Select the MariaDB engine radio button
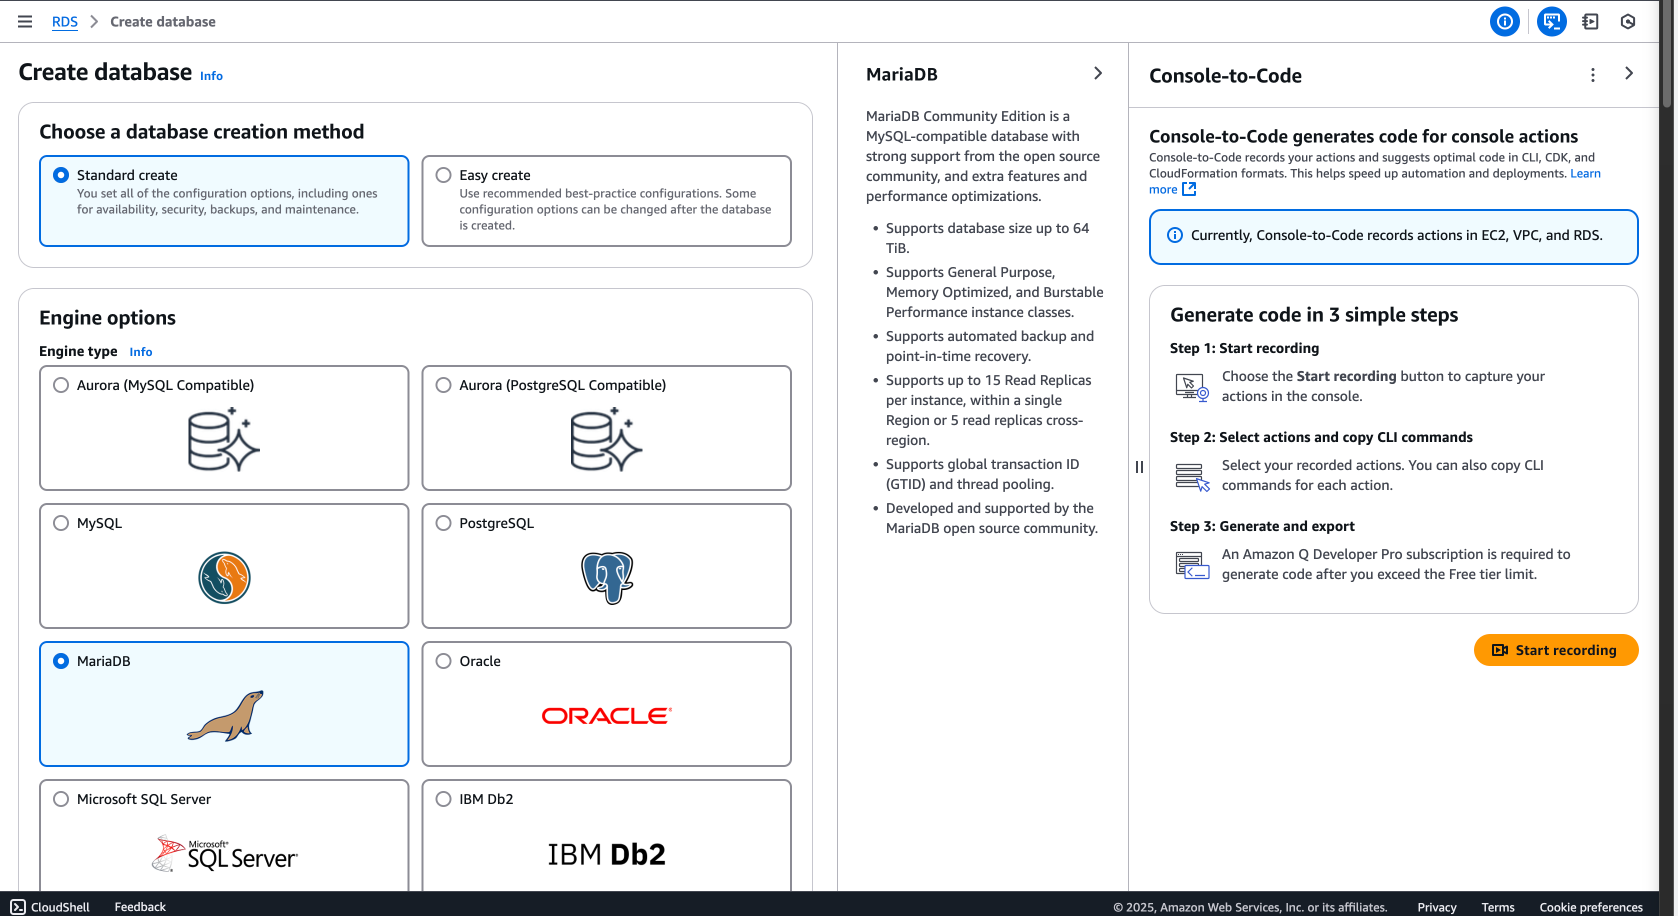 [61, 661]
